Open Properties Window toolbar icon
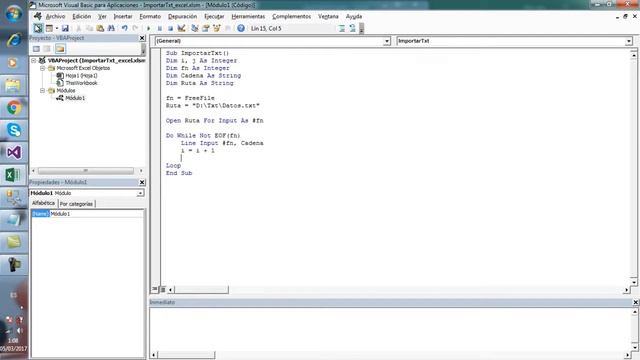640x360 pixels. [x=206, y=28]
